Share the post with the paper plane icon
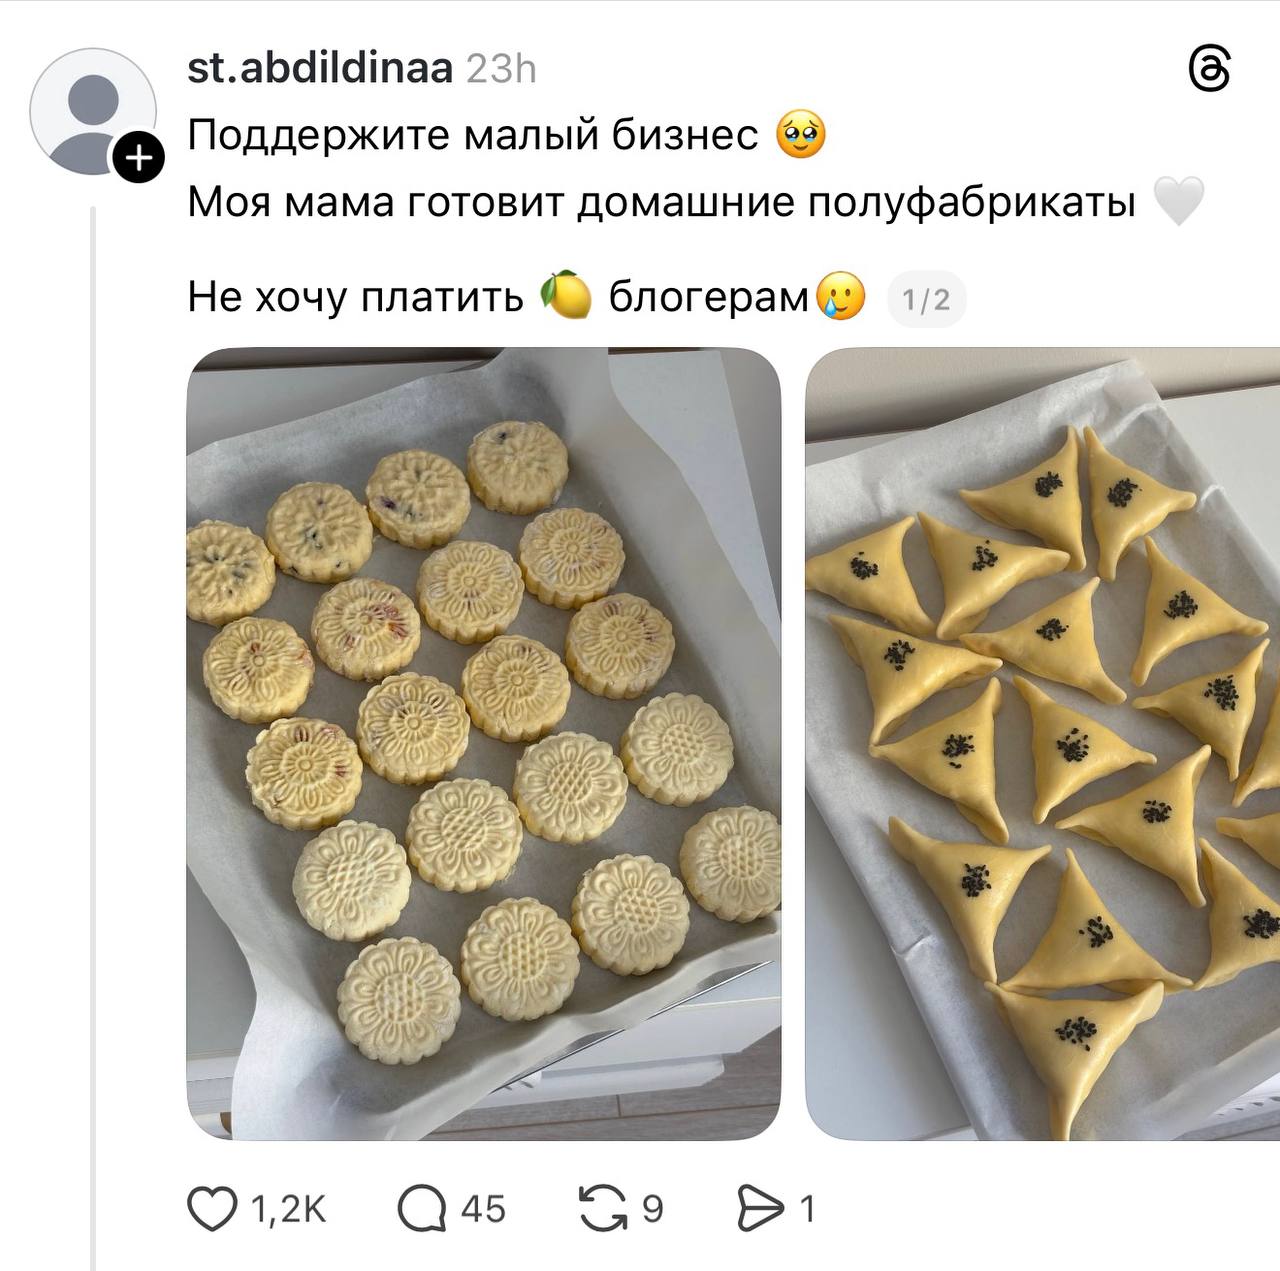 point(760,1209)
